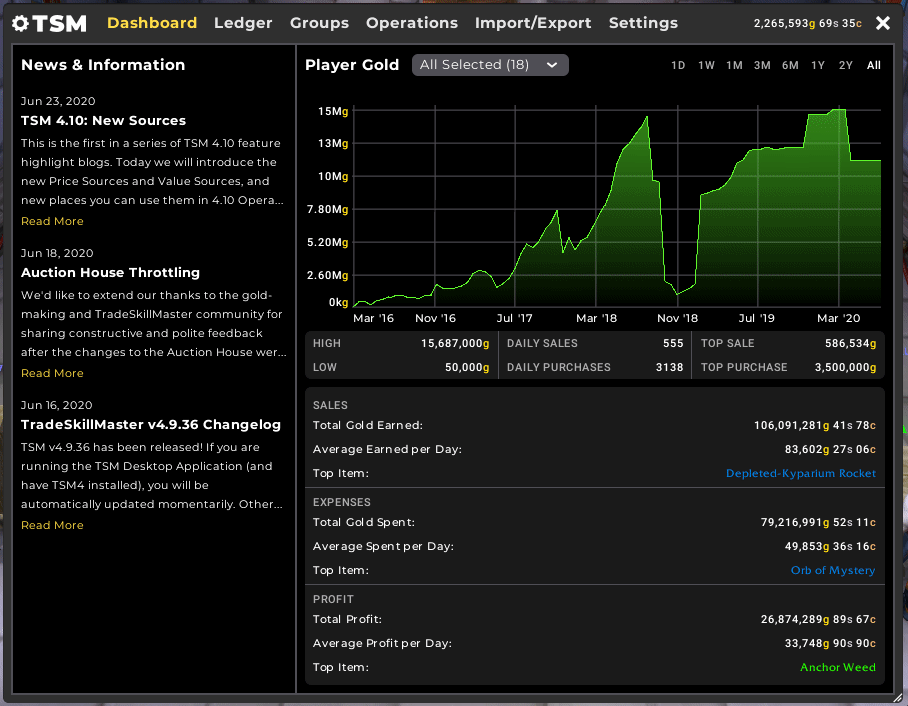Click the Total Profit amount
908x706 pixels.
click(x=818, y=620)
